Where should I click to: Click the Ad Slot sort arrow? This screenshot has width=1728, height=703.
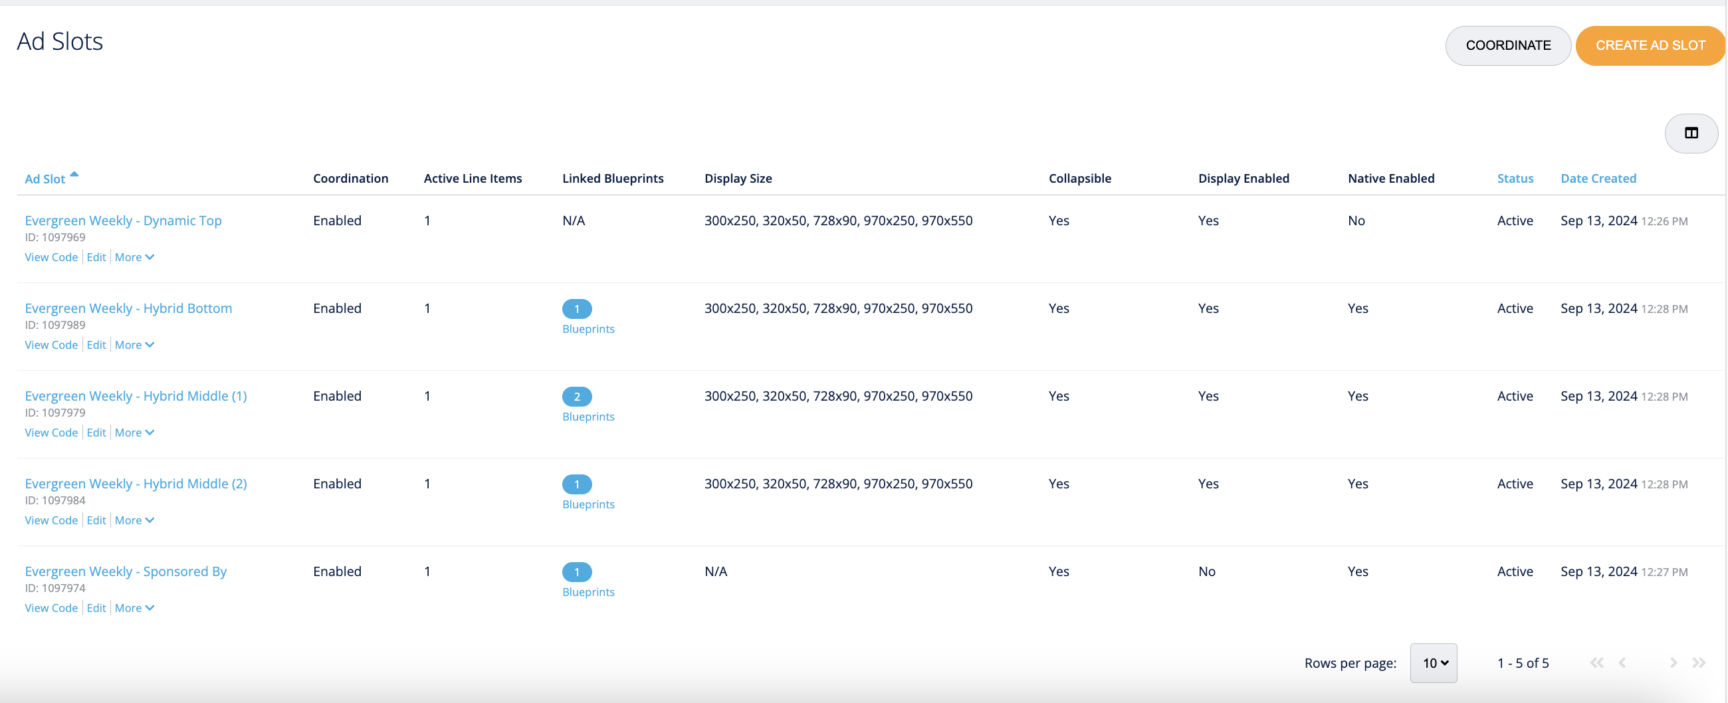[x=74, y=175]
